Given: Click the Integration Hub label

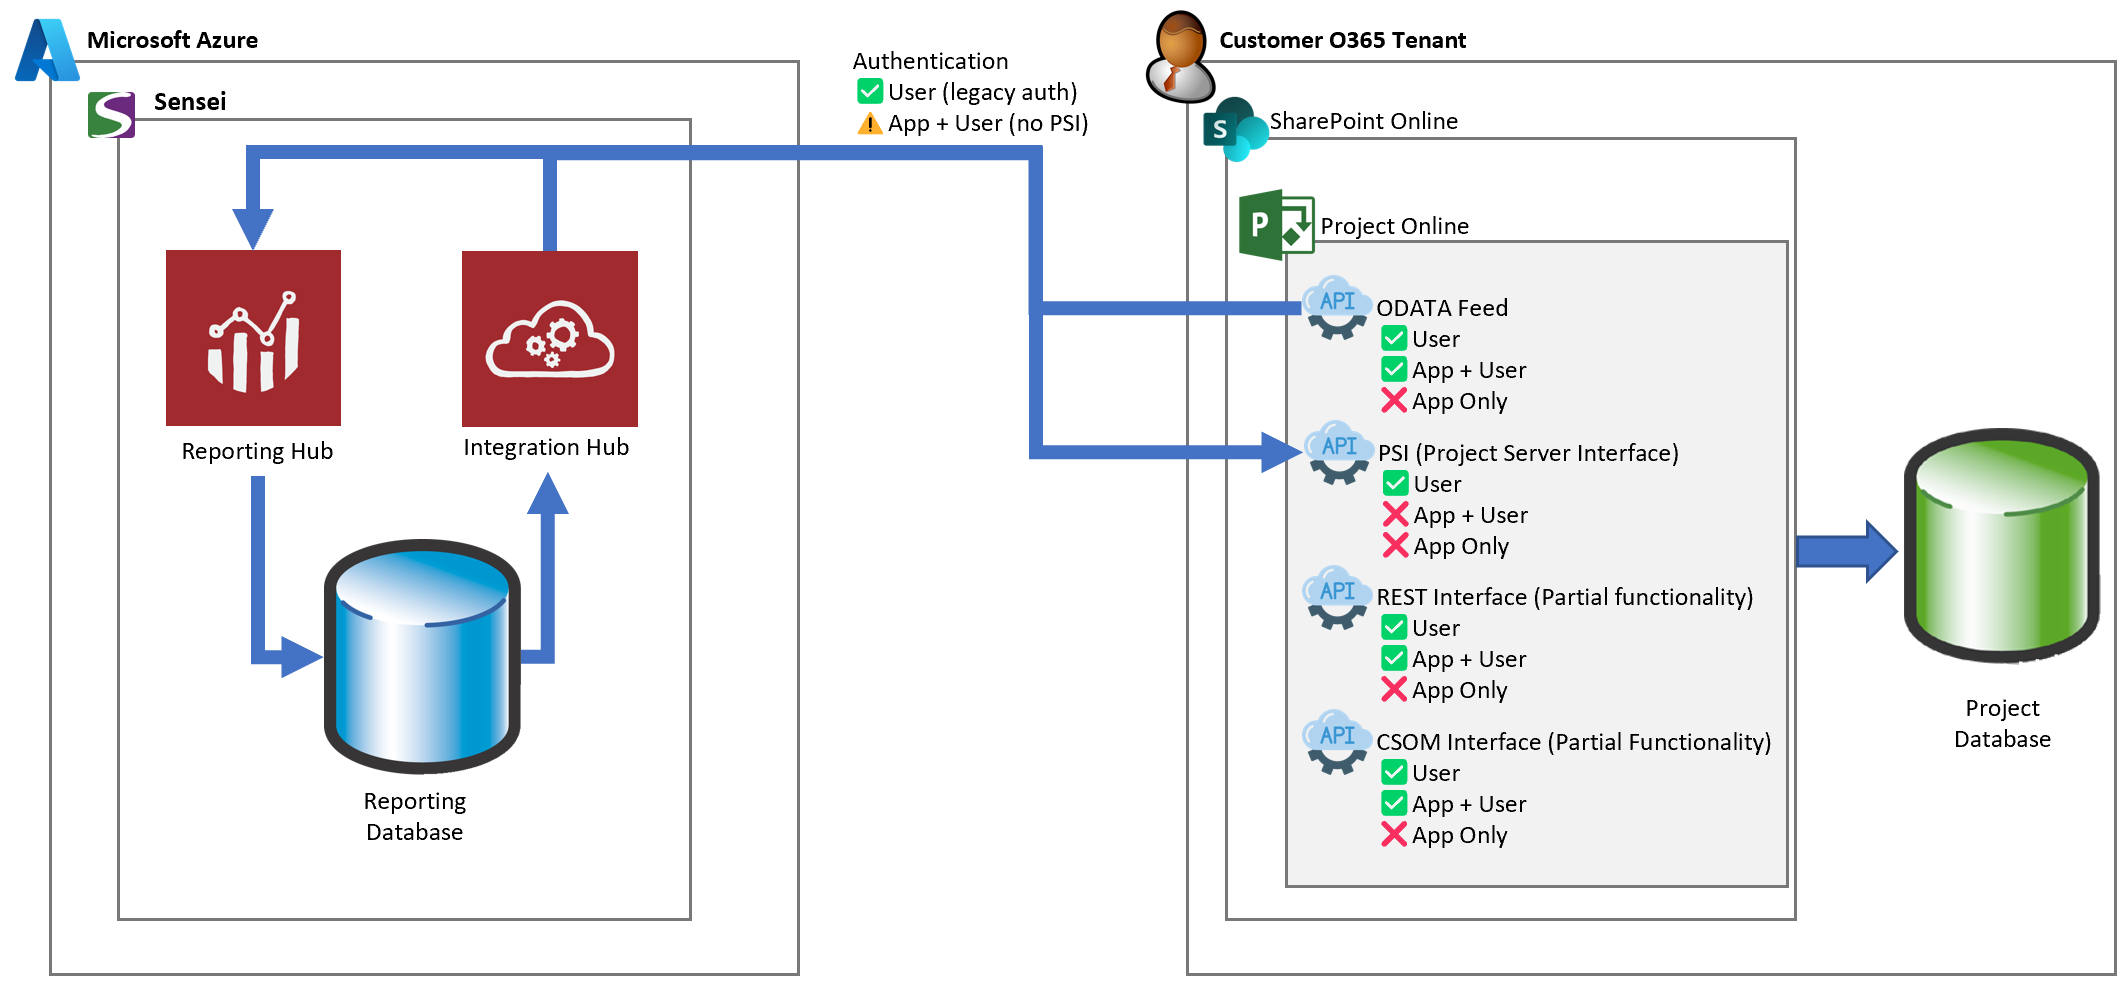Looking at the screenshot, I should point(546,447).
